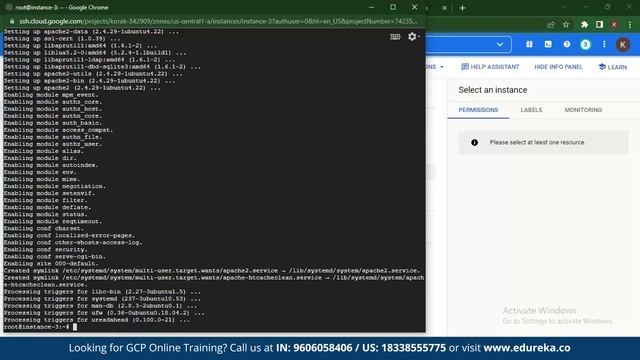Click 'Select an instance' heading text
The width and height of the screenshot is (640, 360).
coord(493,90)
